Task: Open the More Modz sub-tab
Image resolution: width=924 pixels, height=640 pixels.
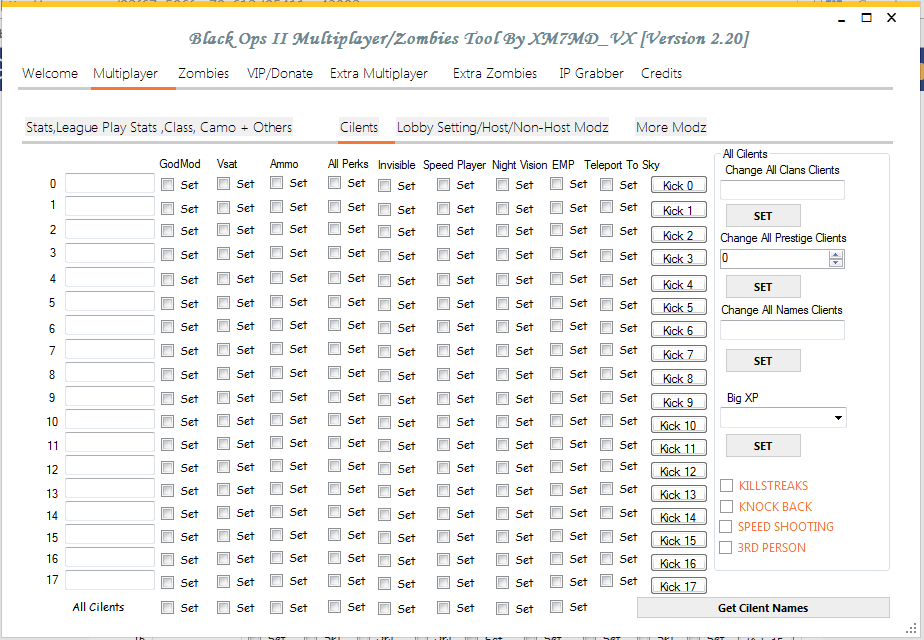Action: 671,127
